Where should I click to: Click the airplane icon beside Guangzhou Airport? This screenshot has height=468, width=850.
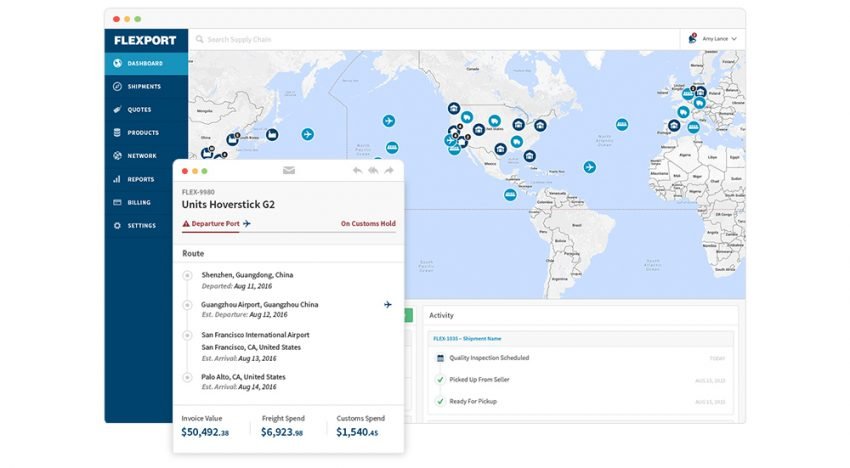coord(388,305)
